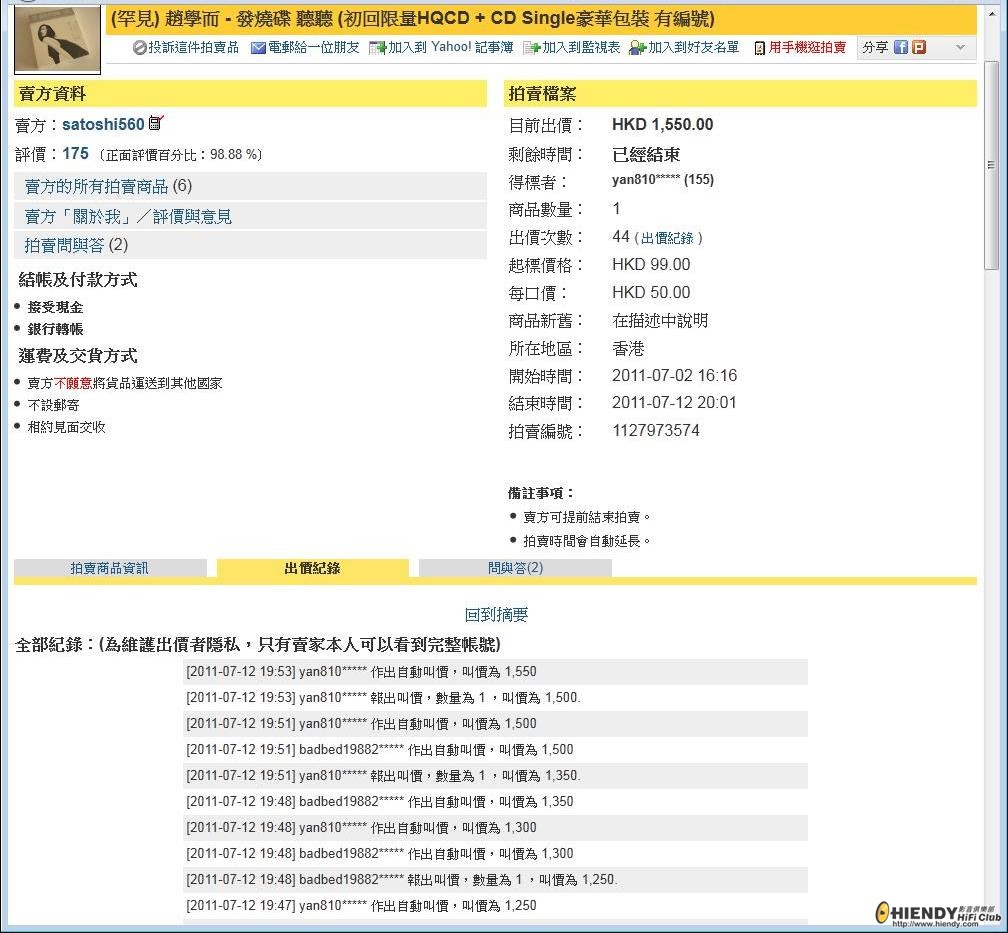Select the highlighted 出價紀錄 tab
The image size is (1008, 933).
tap(311, 567)
